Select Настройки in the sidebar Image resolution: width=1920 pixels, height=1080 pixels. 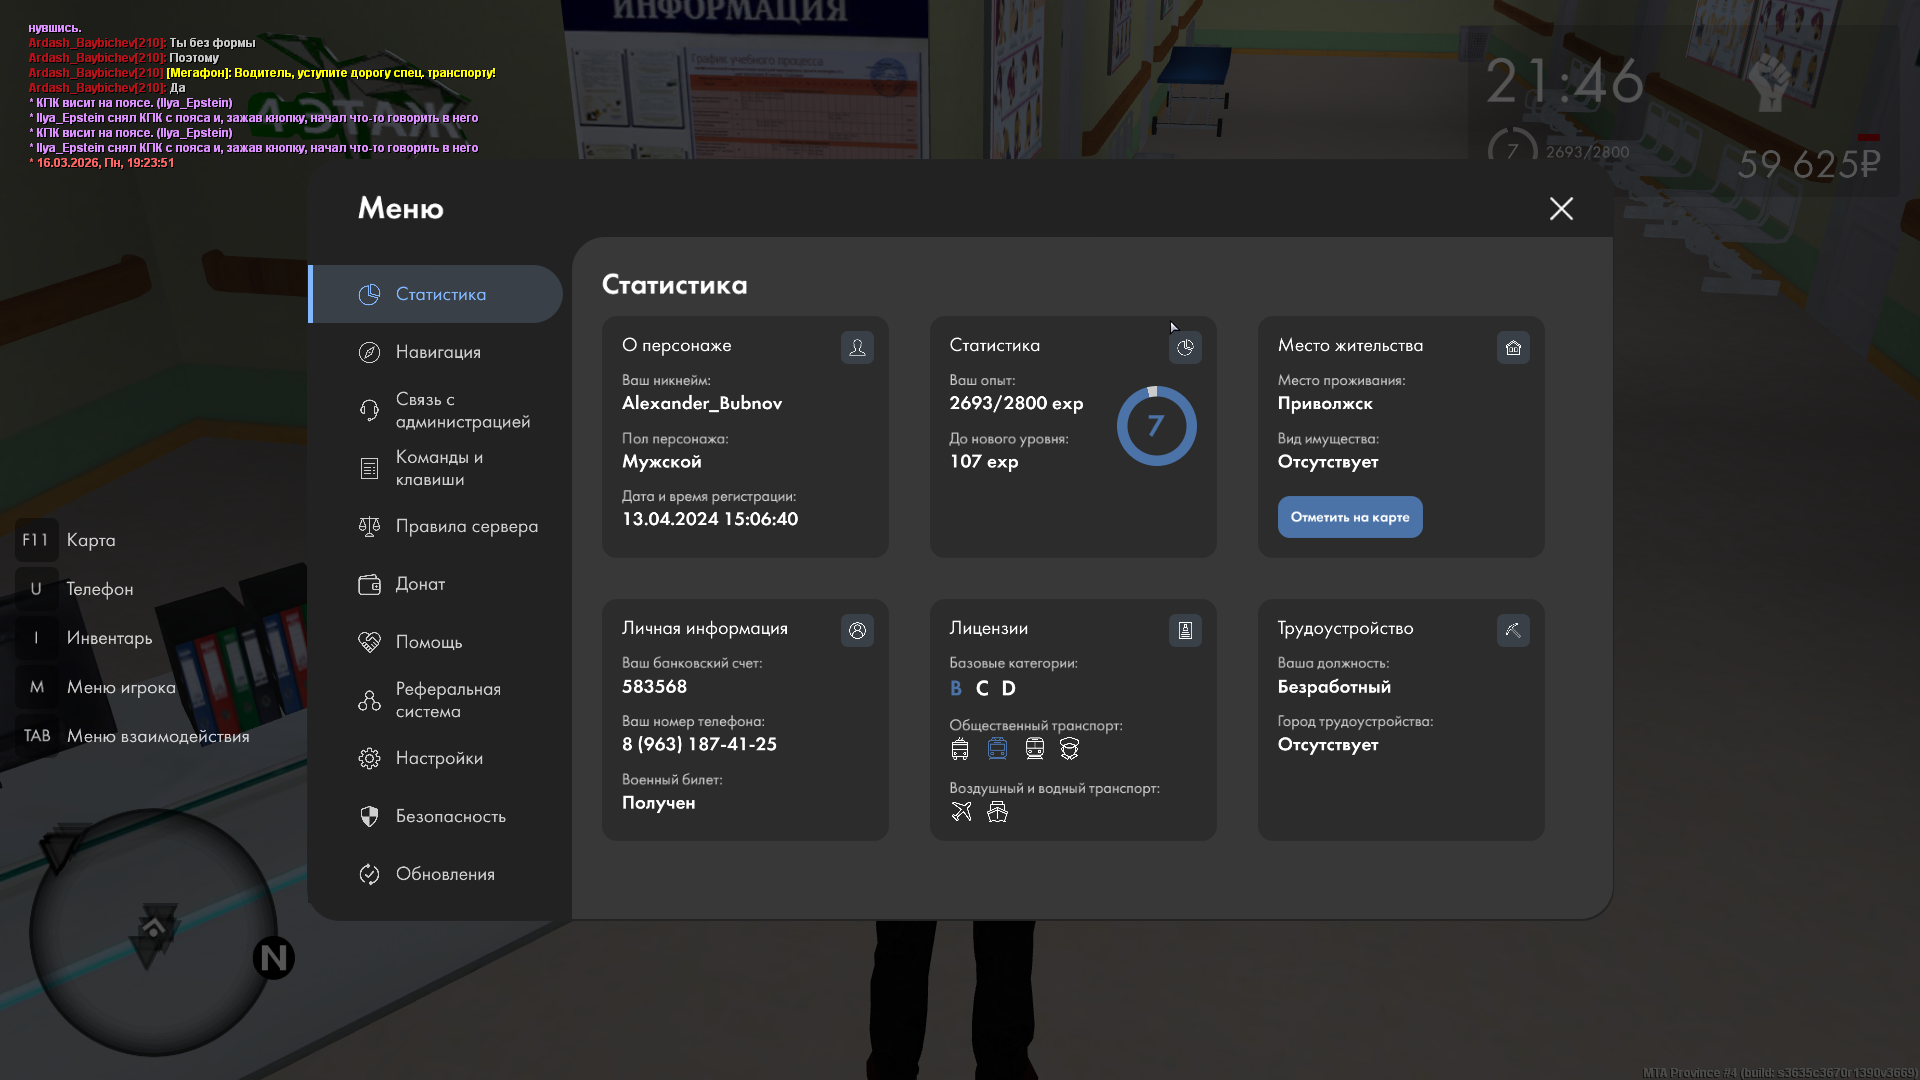coord(439,758)
